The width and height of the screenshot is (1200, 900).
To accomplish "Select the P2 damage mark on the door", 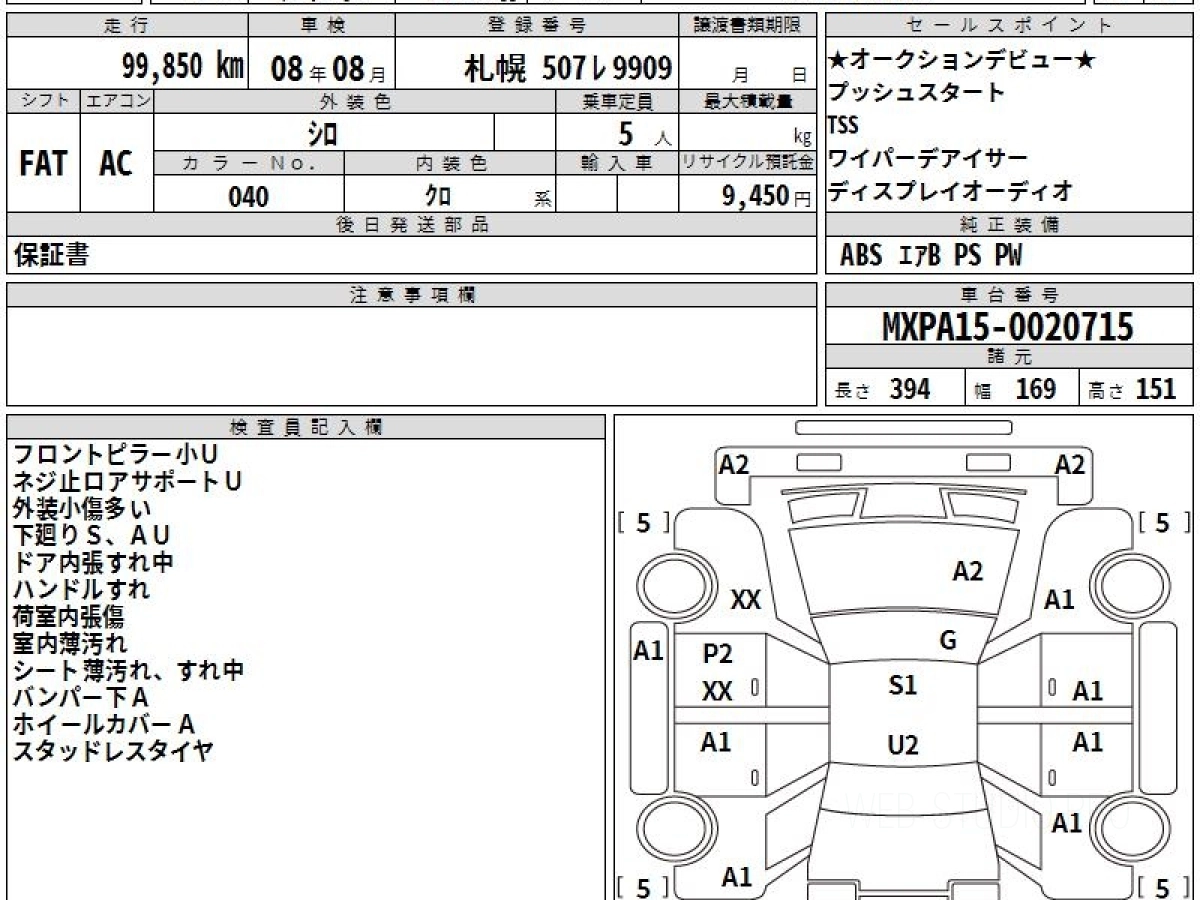I will click(717, 654).
